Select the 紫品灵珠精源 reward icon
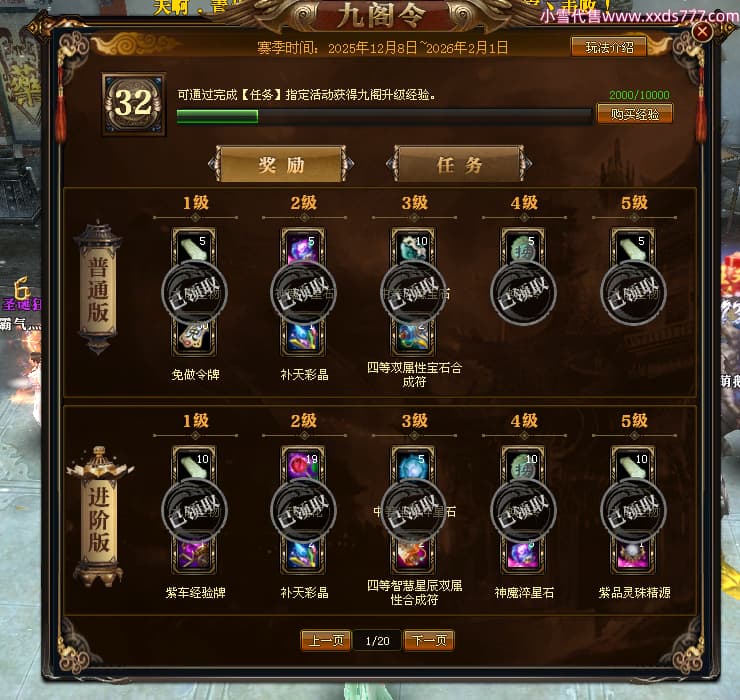 pos(633,556)
